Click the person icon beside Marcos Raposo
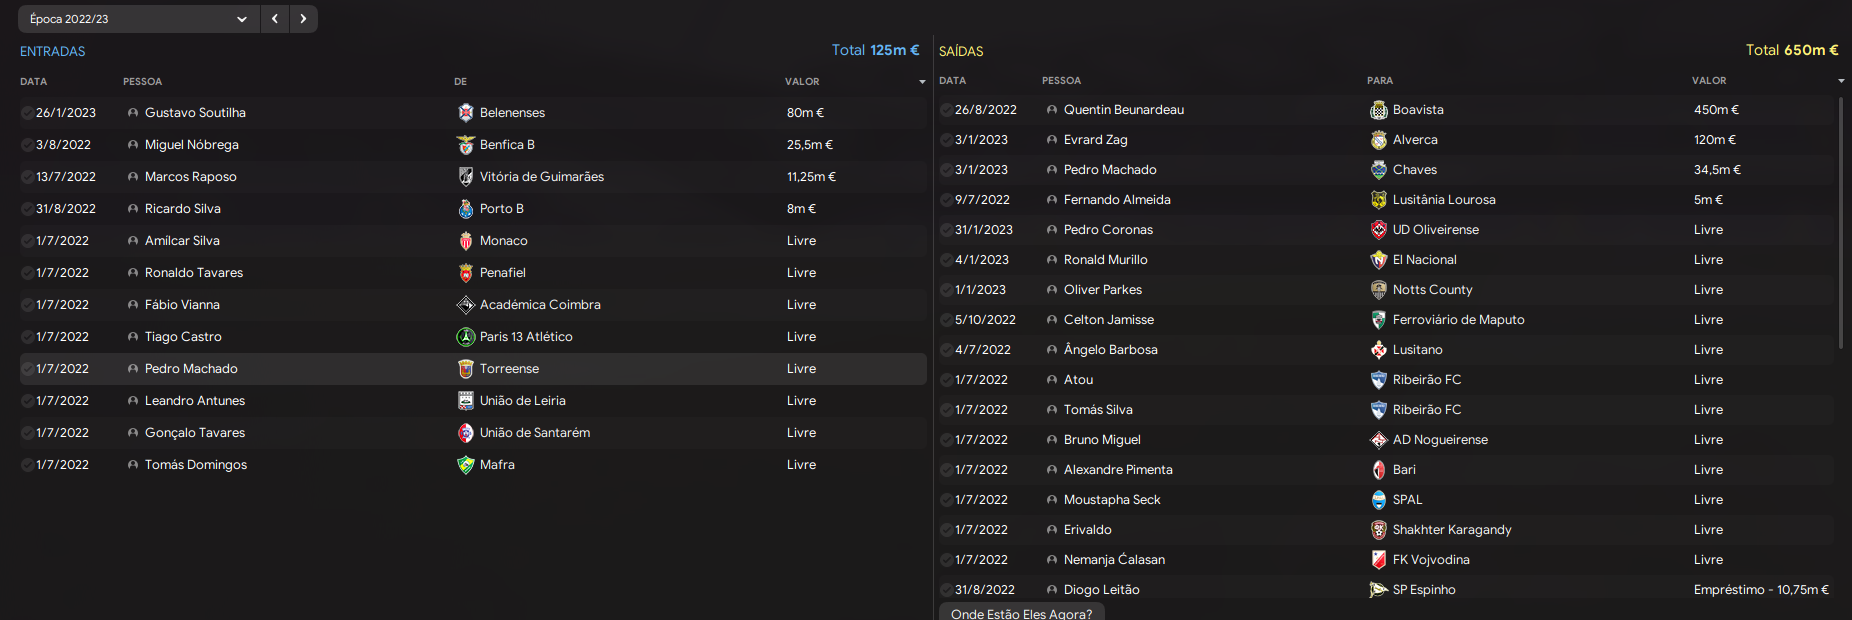 coord(133,177)
